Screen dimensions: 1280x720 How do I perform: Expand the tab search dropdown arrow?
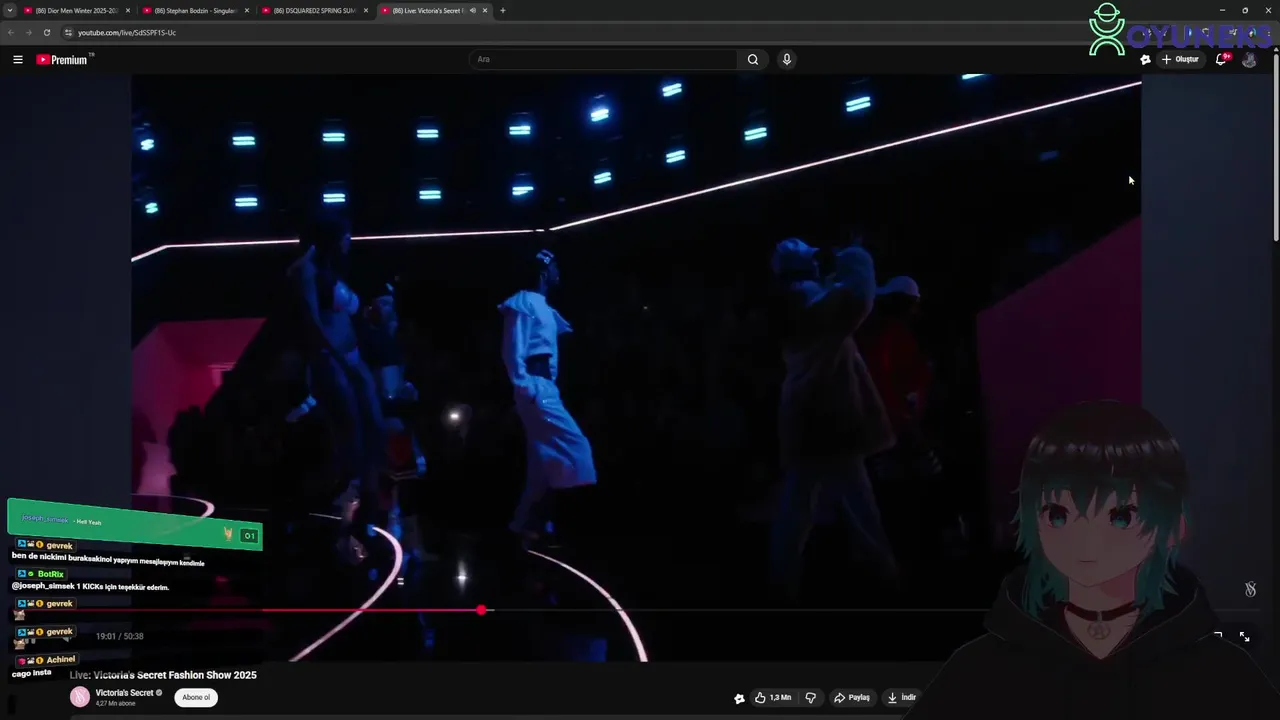click(8, 11)
